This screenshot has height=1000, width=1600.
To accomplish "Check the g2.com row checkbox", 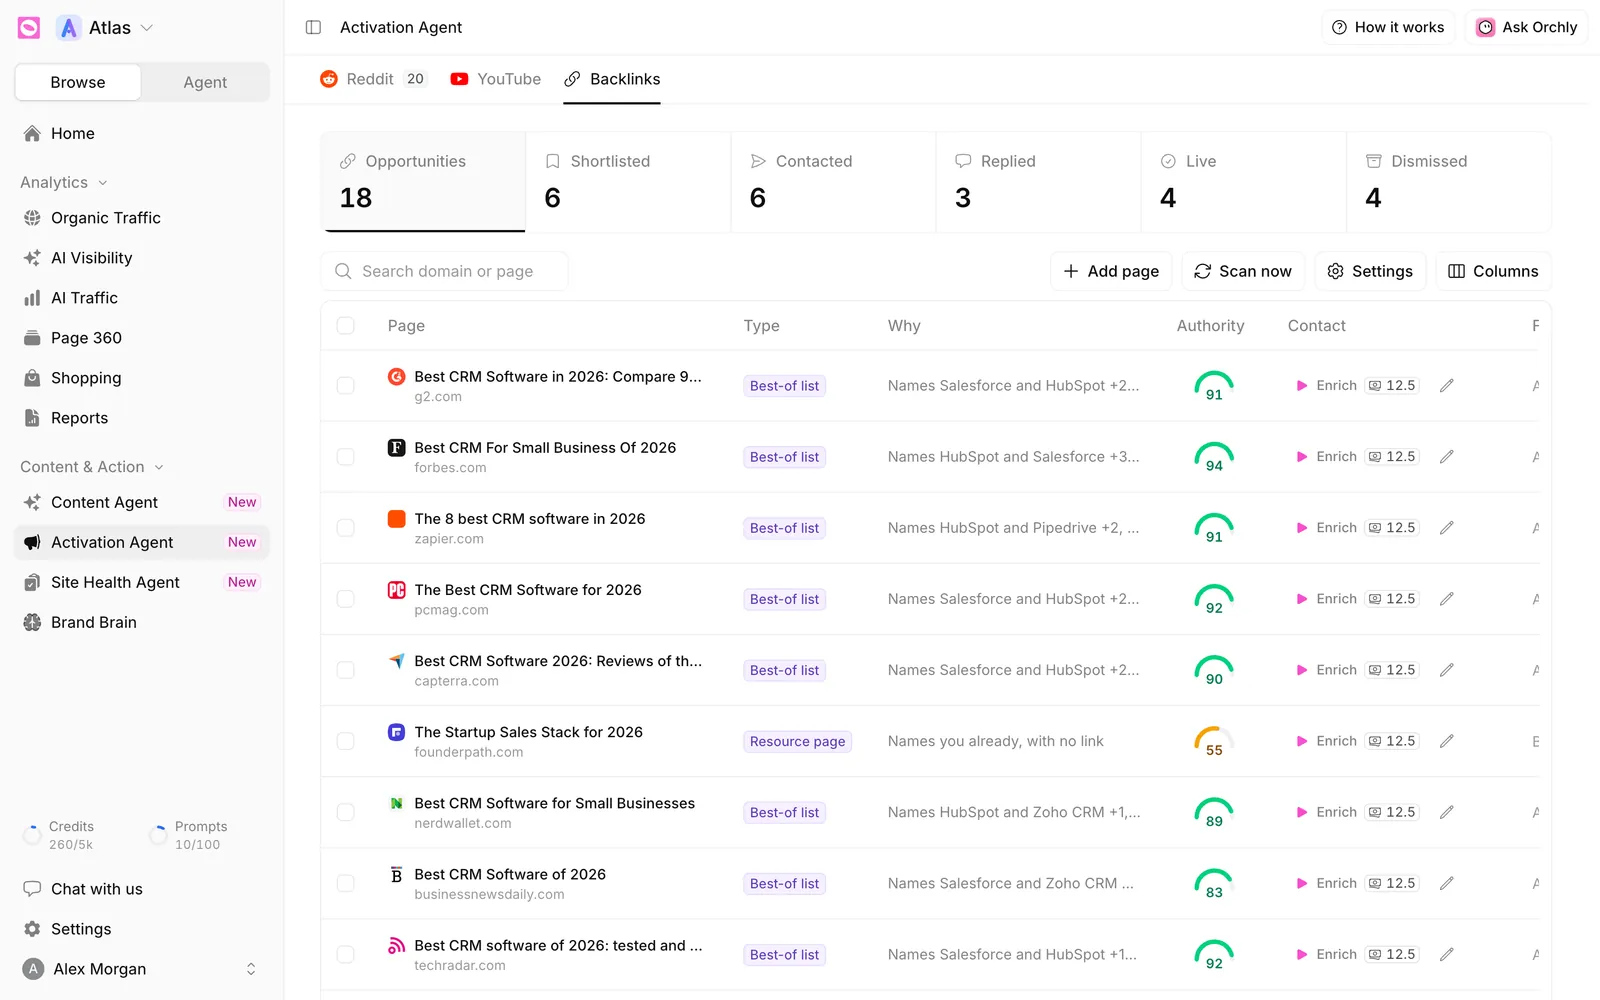I will click(x=346, y=385).
